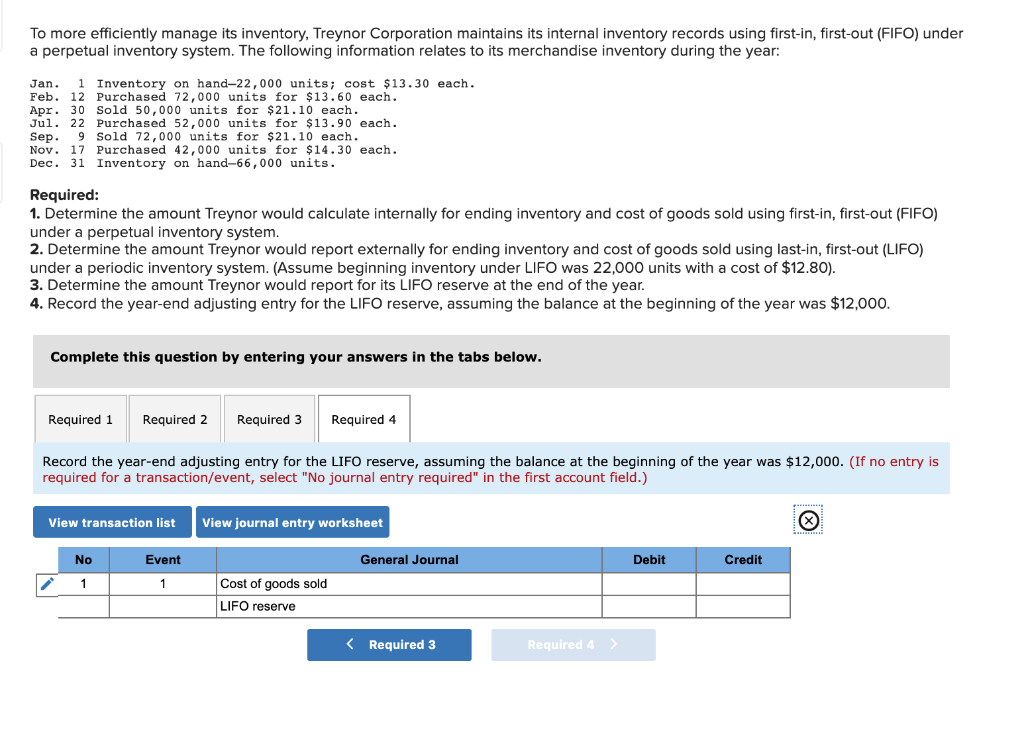Click the circled X clear-entry icon
This screenshot has width=1024, height=743.
[x=808, y=519]
